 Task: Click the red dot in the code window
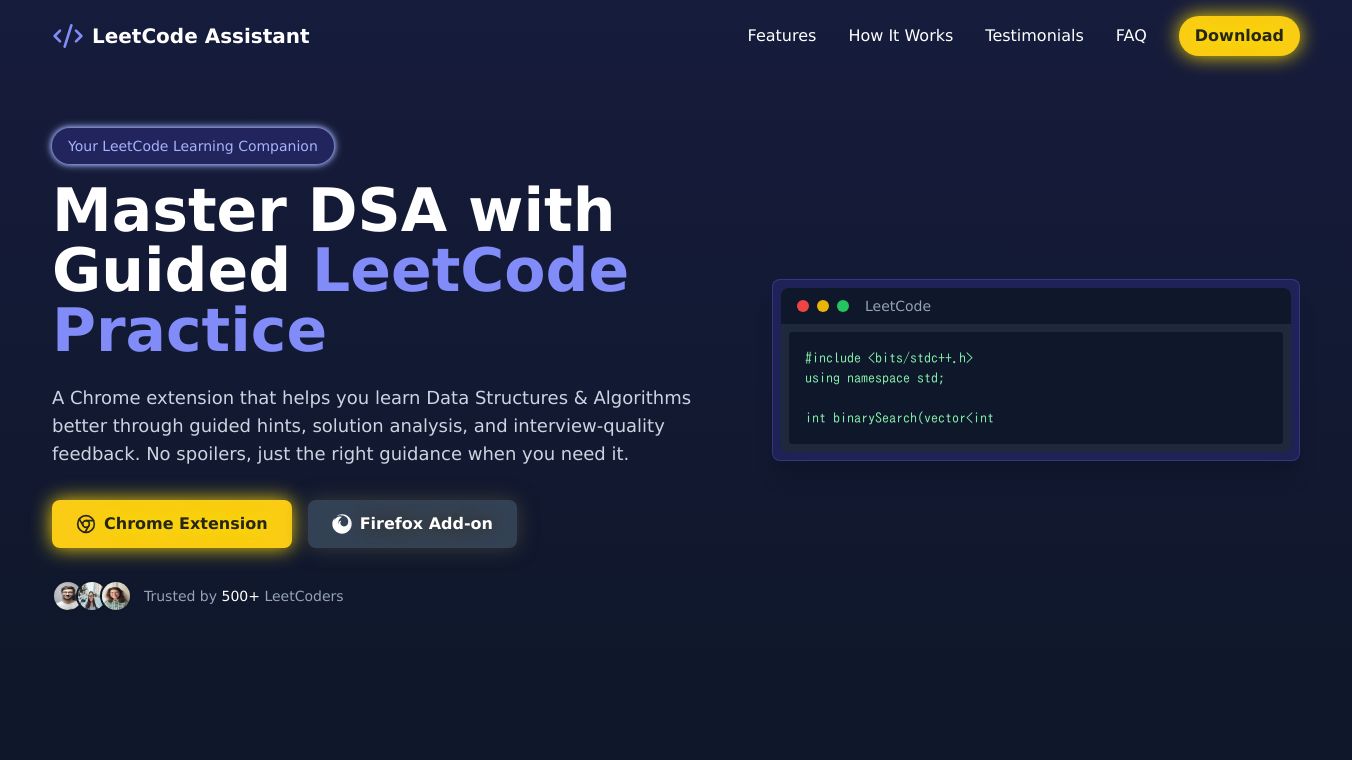pyautogui.click(x=803, y=306)
